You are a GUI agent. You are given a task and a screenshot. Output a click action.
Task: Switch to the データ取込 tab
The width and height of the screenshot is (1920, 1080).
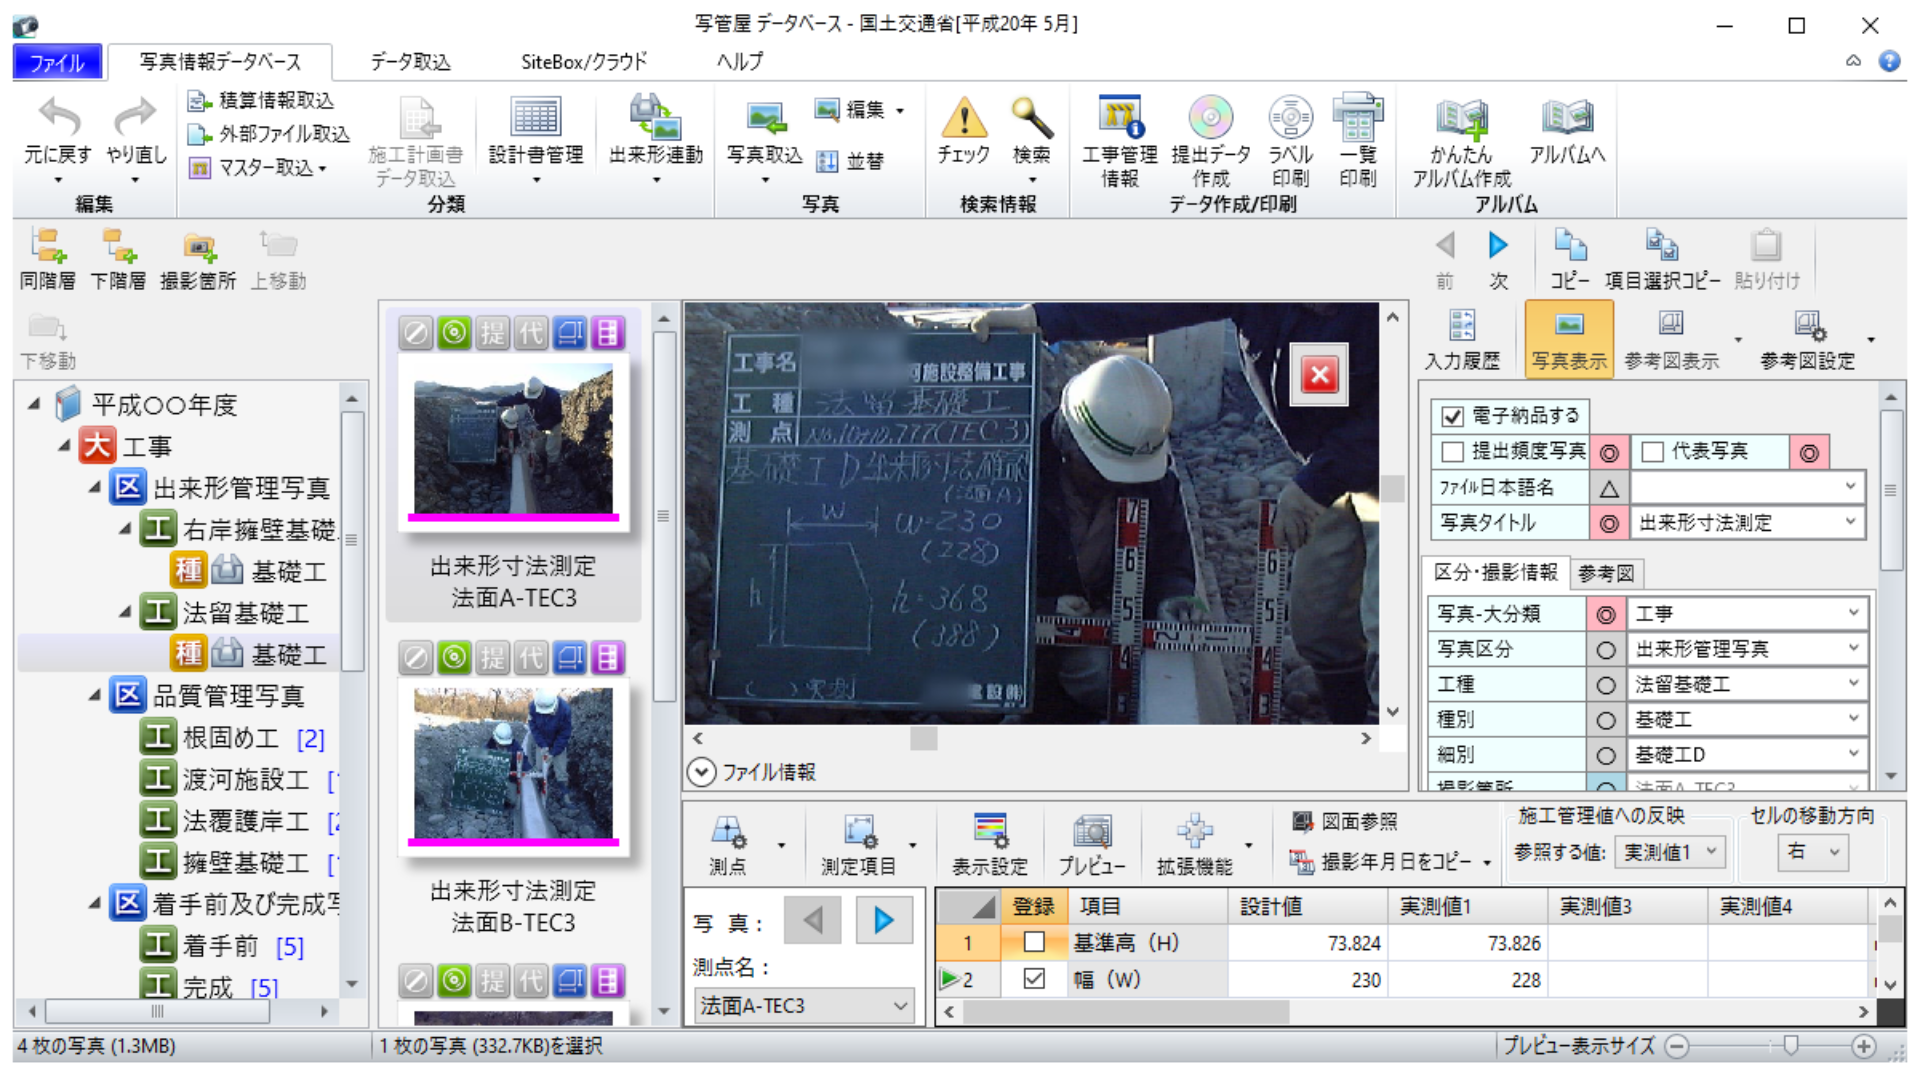pyautogui.click(x=409, y=61)
